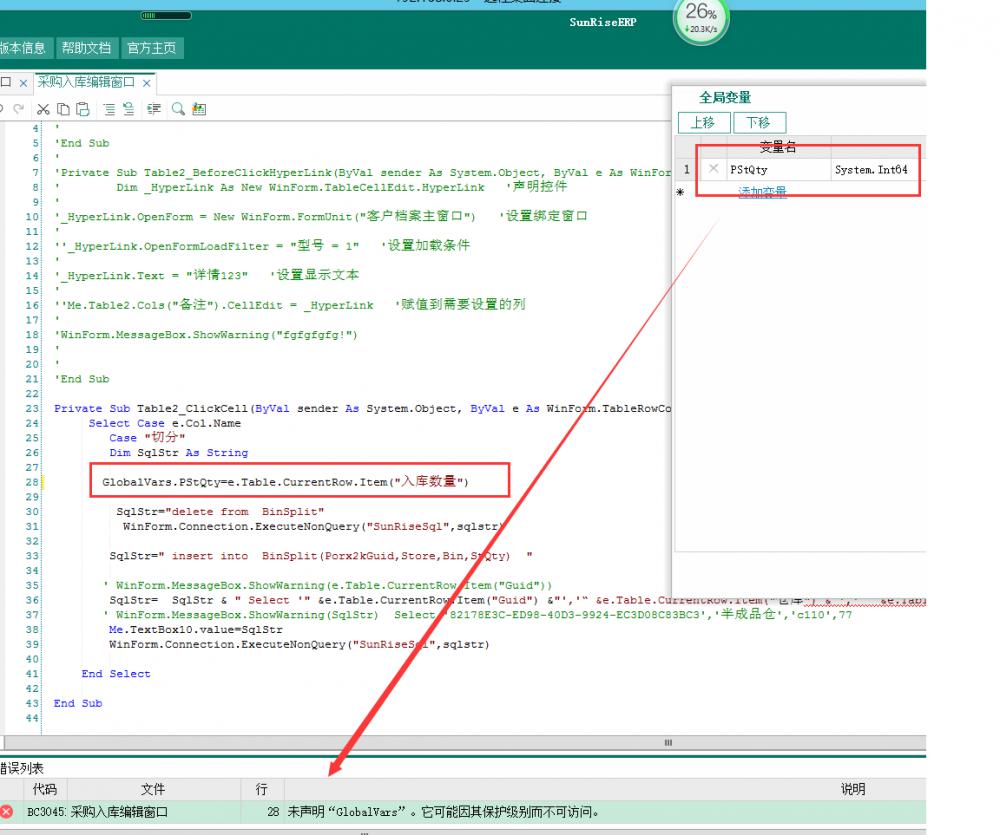This screenshot has width=1000, height=835.
Task: Click the 错误列表 panel title
Action: 22,768
